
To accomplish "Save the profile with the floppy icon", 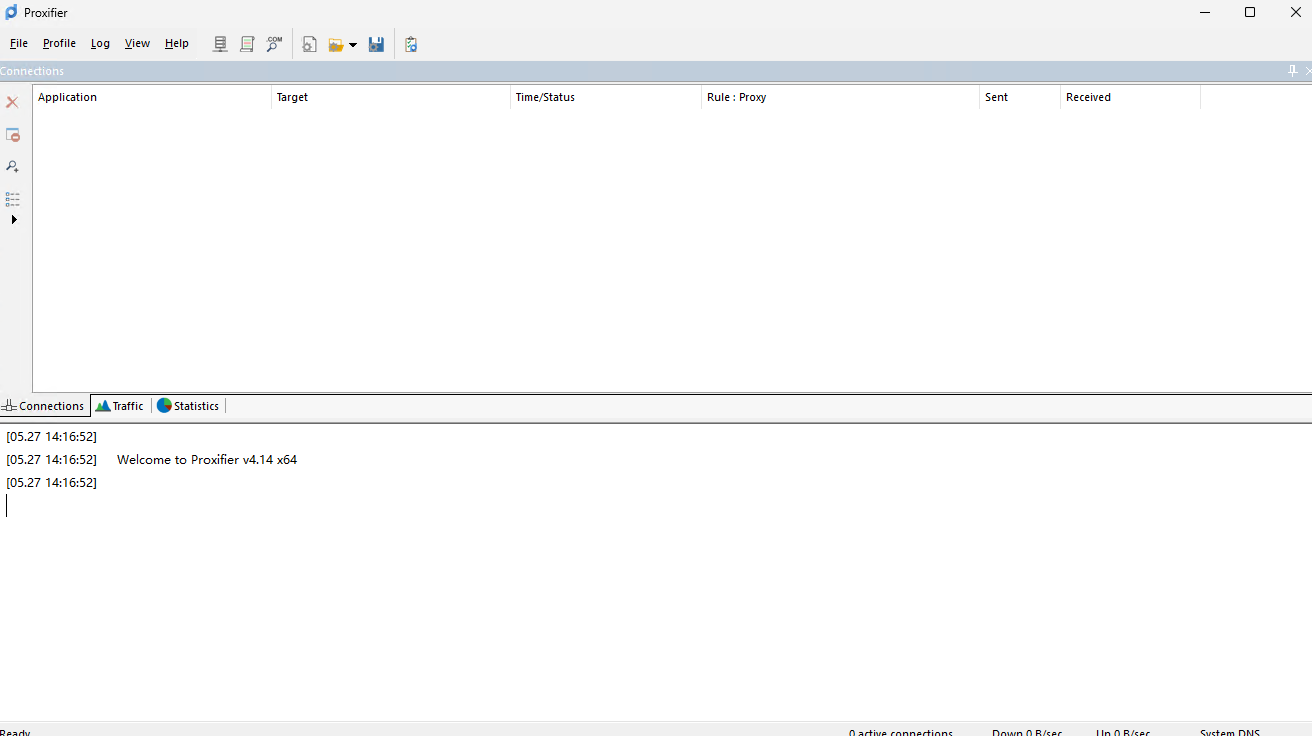I will [x=376, y=44].
